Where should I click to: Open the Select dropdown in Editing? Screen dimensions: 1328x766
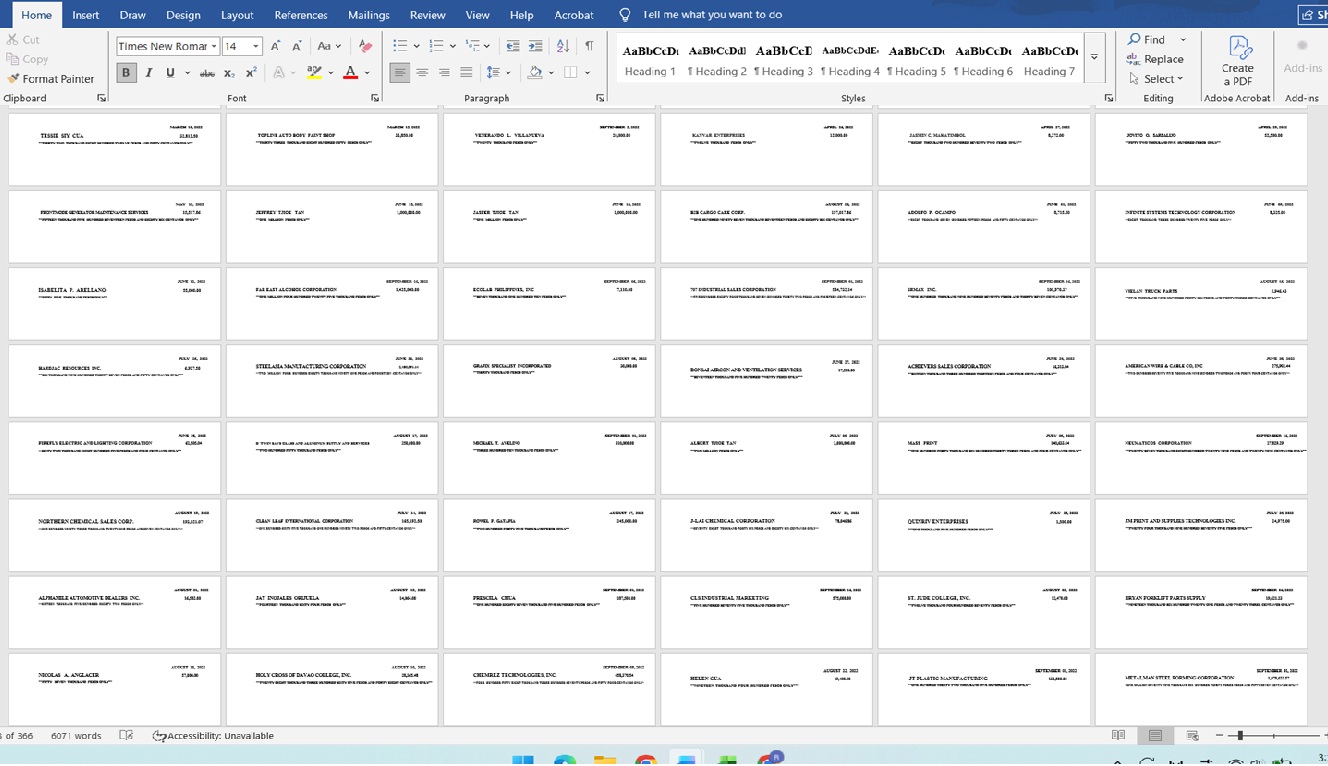point(1155,79)
